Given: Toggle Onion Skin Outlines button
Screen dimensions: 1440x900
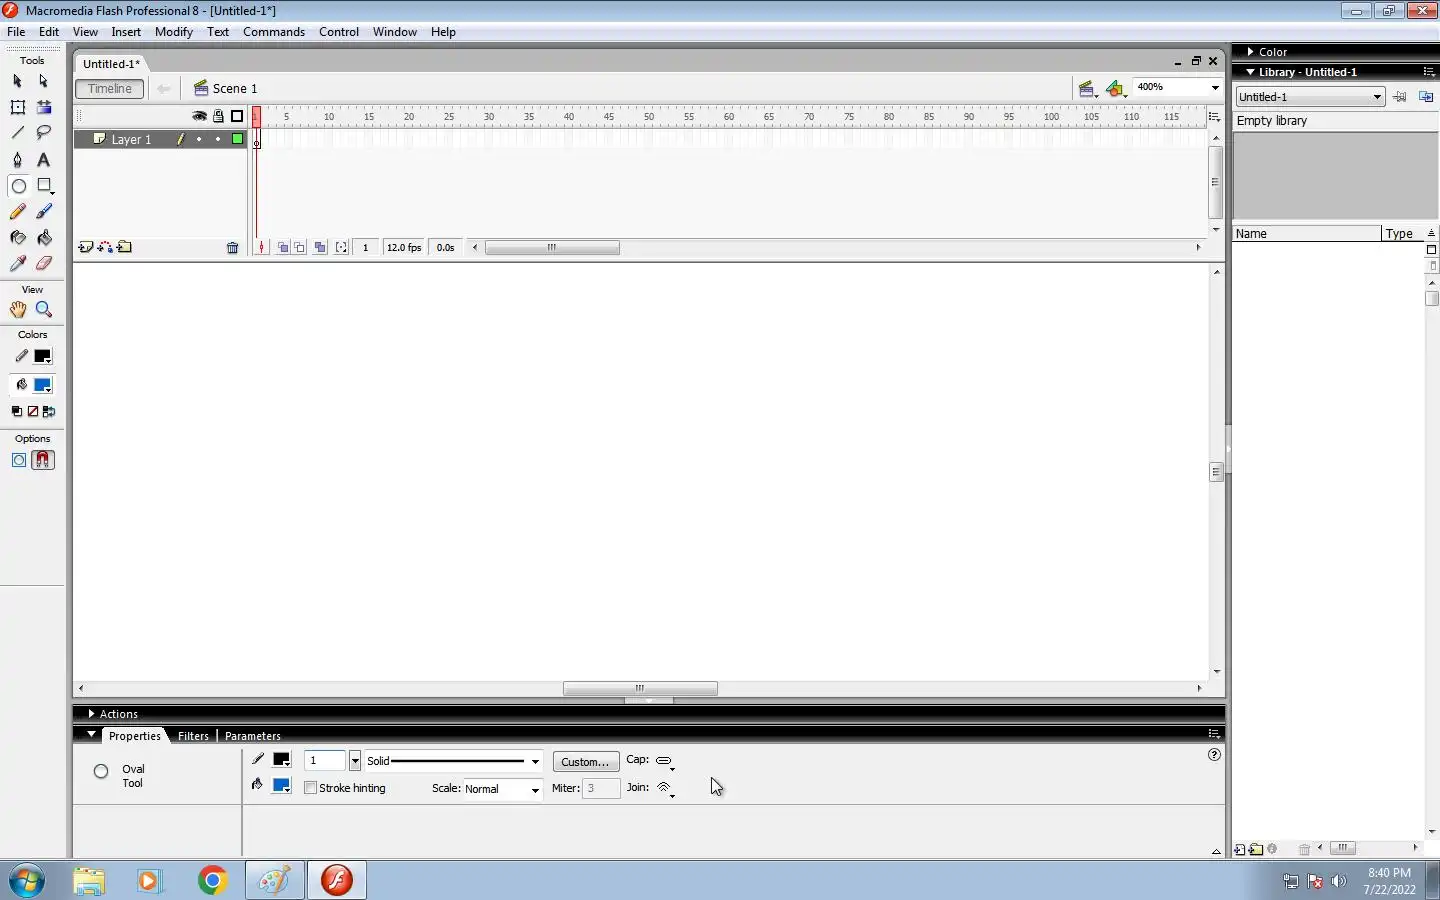Looking at the screenshot, I should click(x=300, y=248).
